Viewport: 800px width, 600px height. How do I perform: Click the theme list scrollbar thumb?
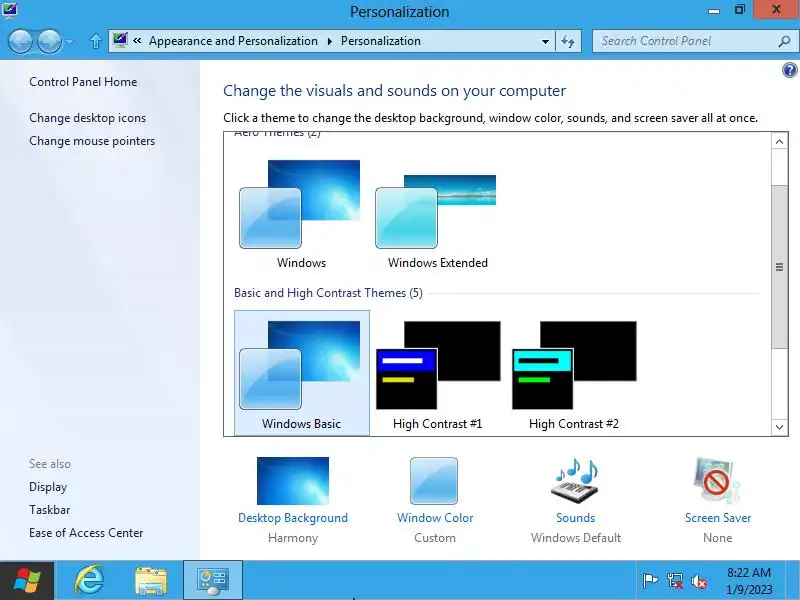pos(779,267)
